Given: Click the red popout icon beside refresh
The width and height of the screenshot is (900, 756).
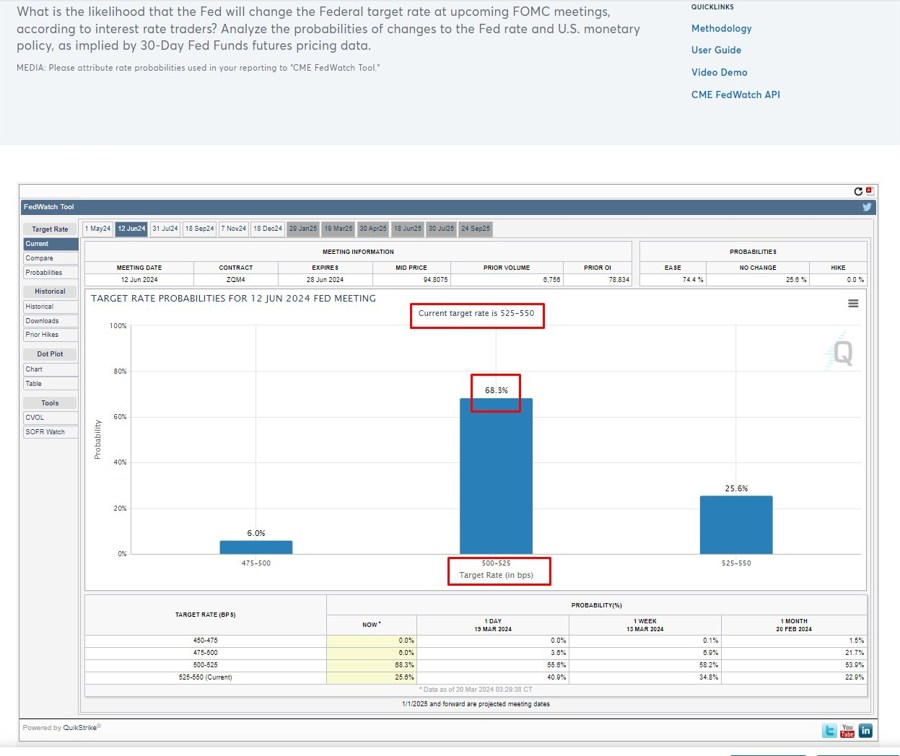Looking at the screenshot, I should (x=869, y=191).
